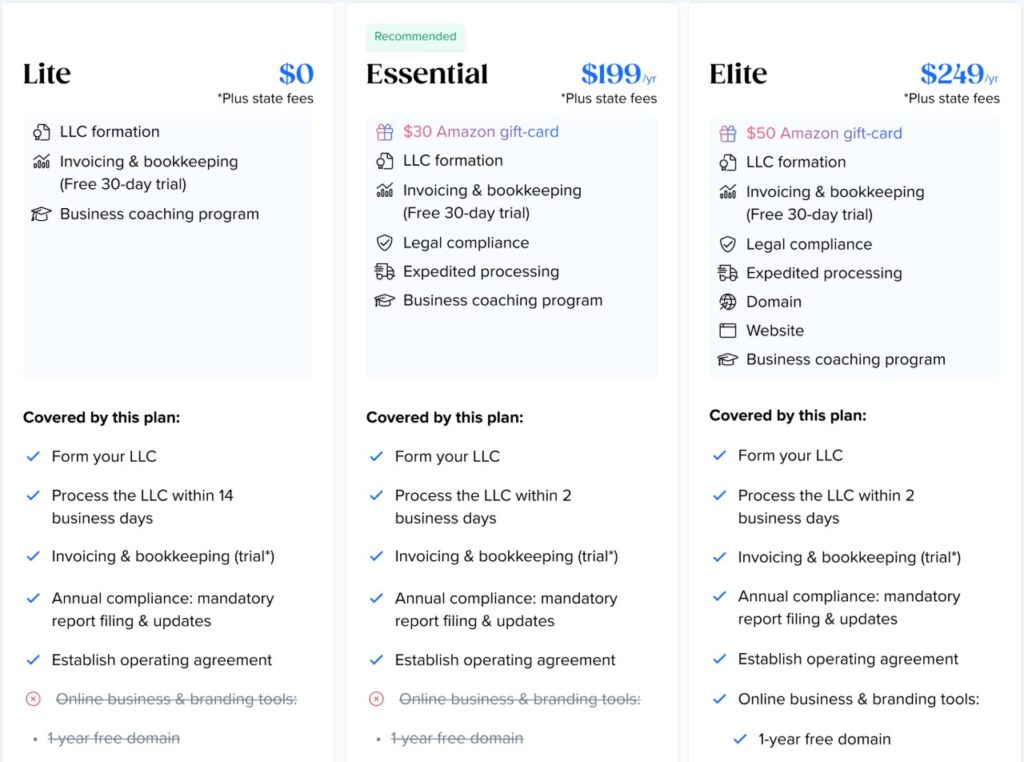The image size is (1024, 762).
Task: Click Elite's Online business & branding tools item
Action: tap(858, 699)
